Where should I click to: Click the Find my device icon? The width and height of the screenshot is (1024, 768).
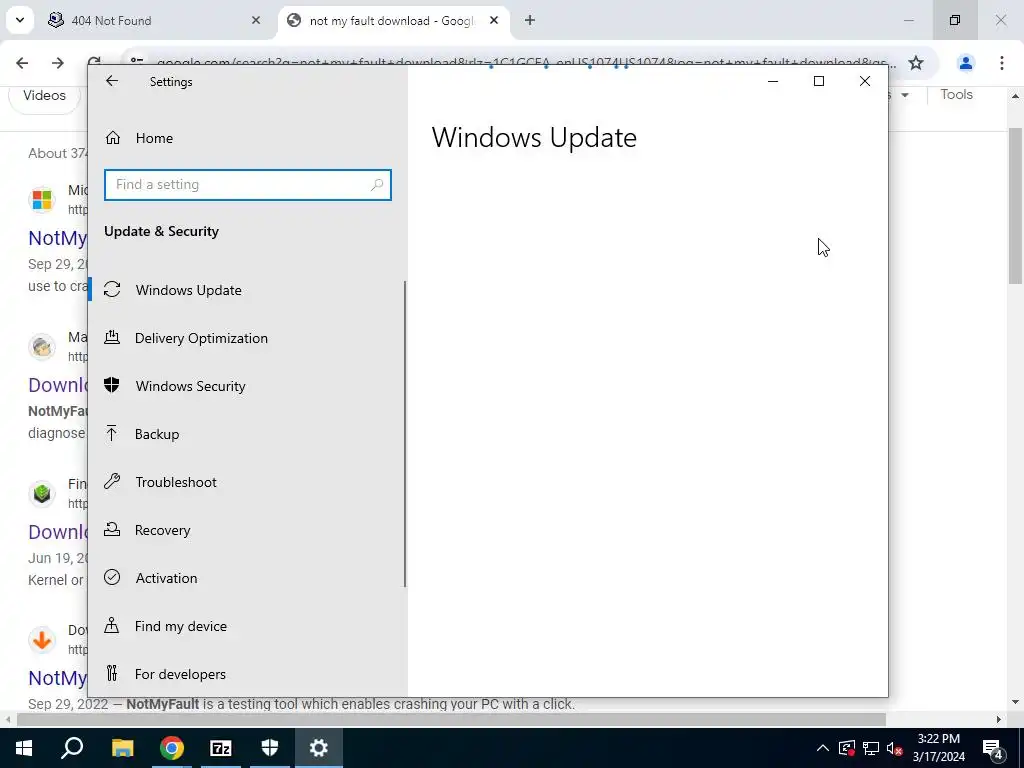(112, 625)
